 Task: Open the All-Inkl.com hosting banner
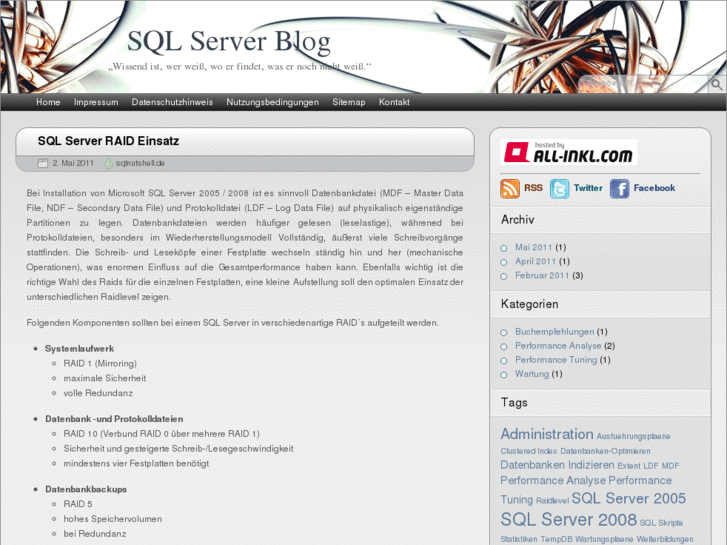click(568, 152)
